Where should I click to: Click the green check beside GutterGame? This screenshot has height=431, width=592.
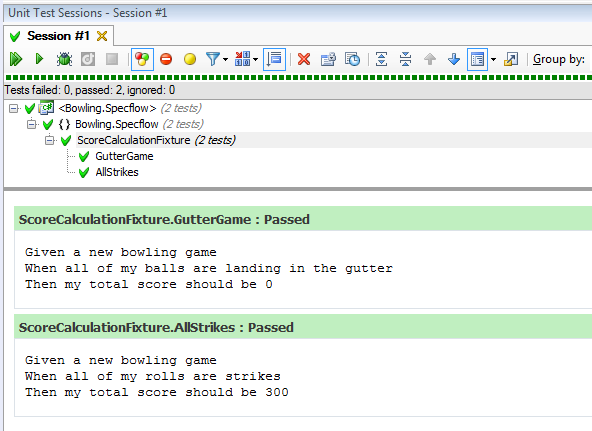point(84,156)
